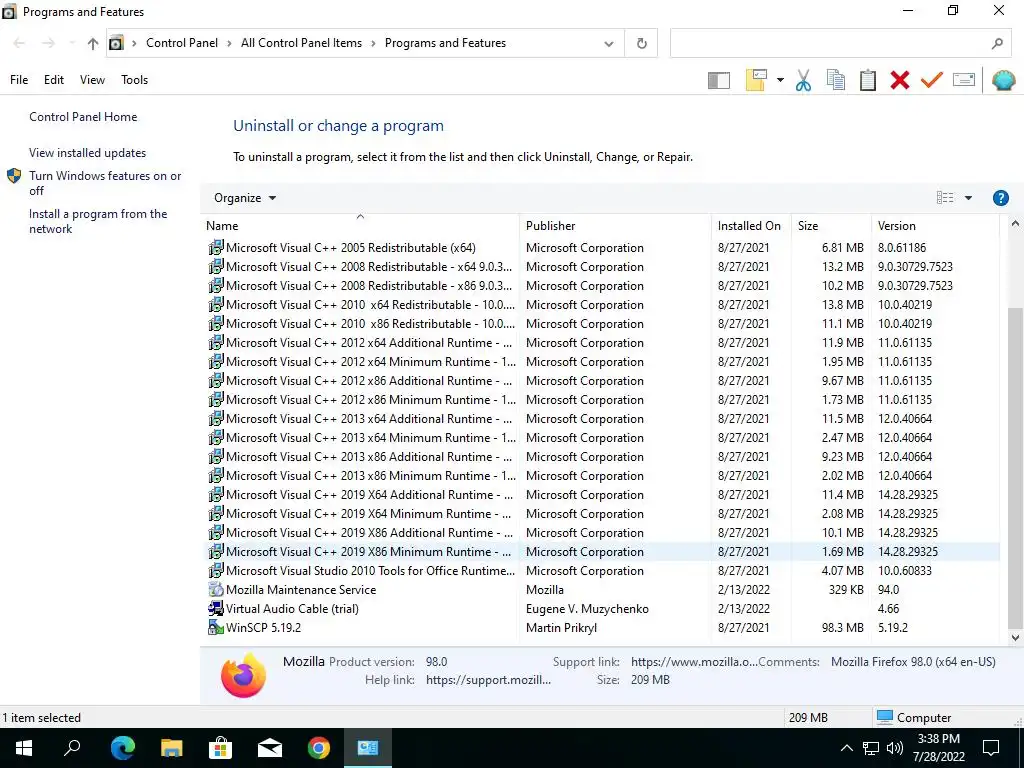Click the Firefox logo in the details pane

[243, 675]
